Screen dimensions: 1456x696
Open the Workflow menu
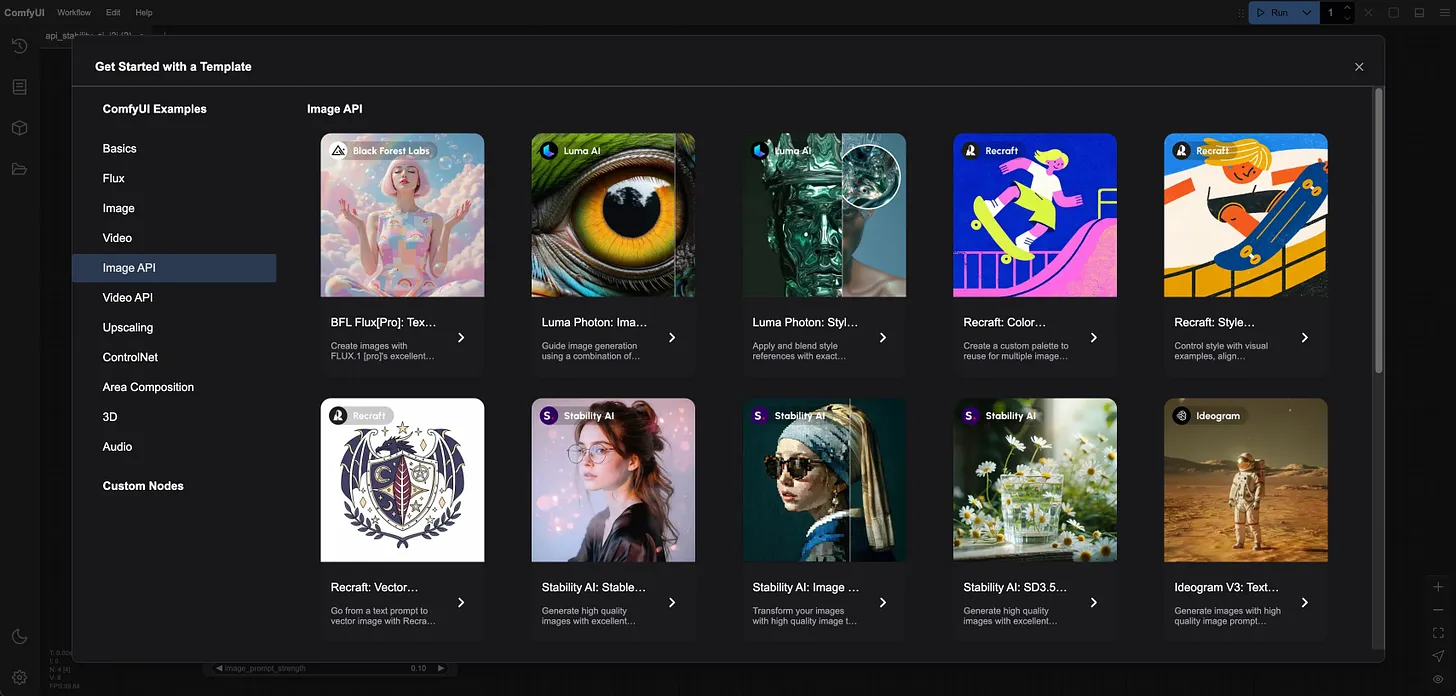(x=74, y=13)
